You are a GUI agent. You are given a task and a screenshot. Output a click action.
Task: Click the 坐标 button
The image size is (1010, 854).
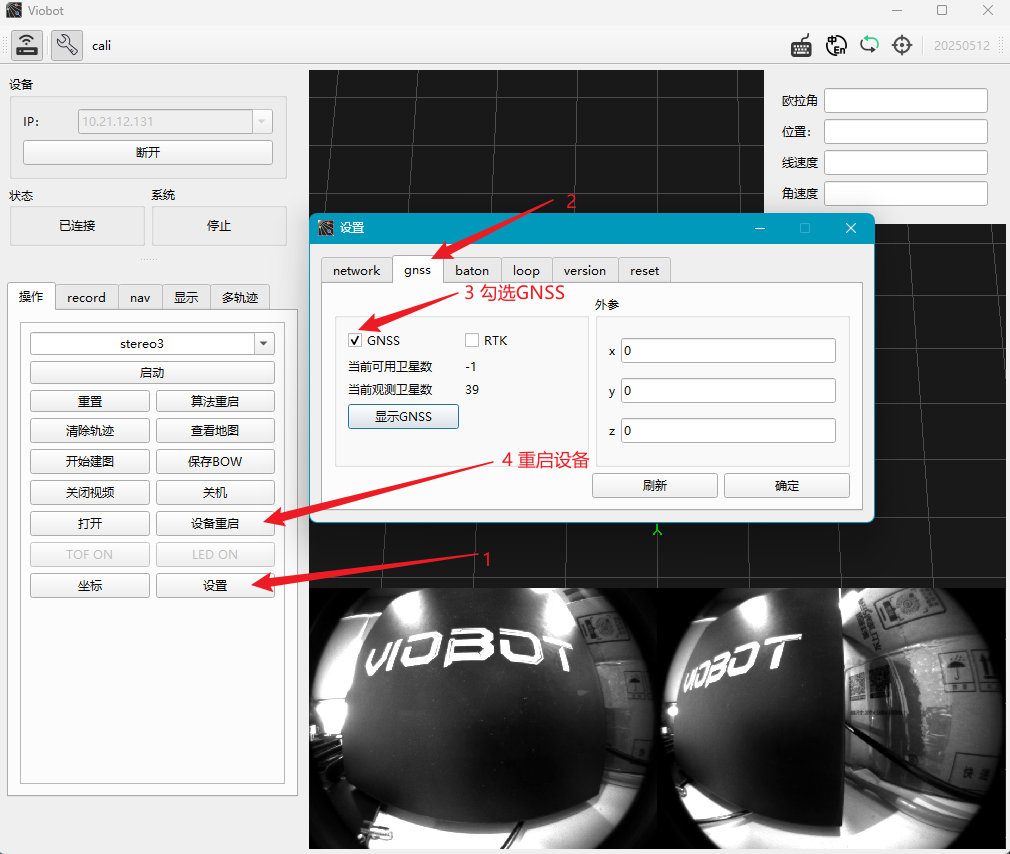pos(90,585)
